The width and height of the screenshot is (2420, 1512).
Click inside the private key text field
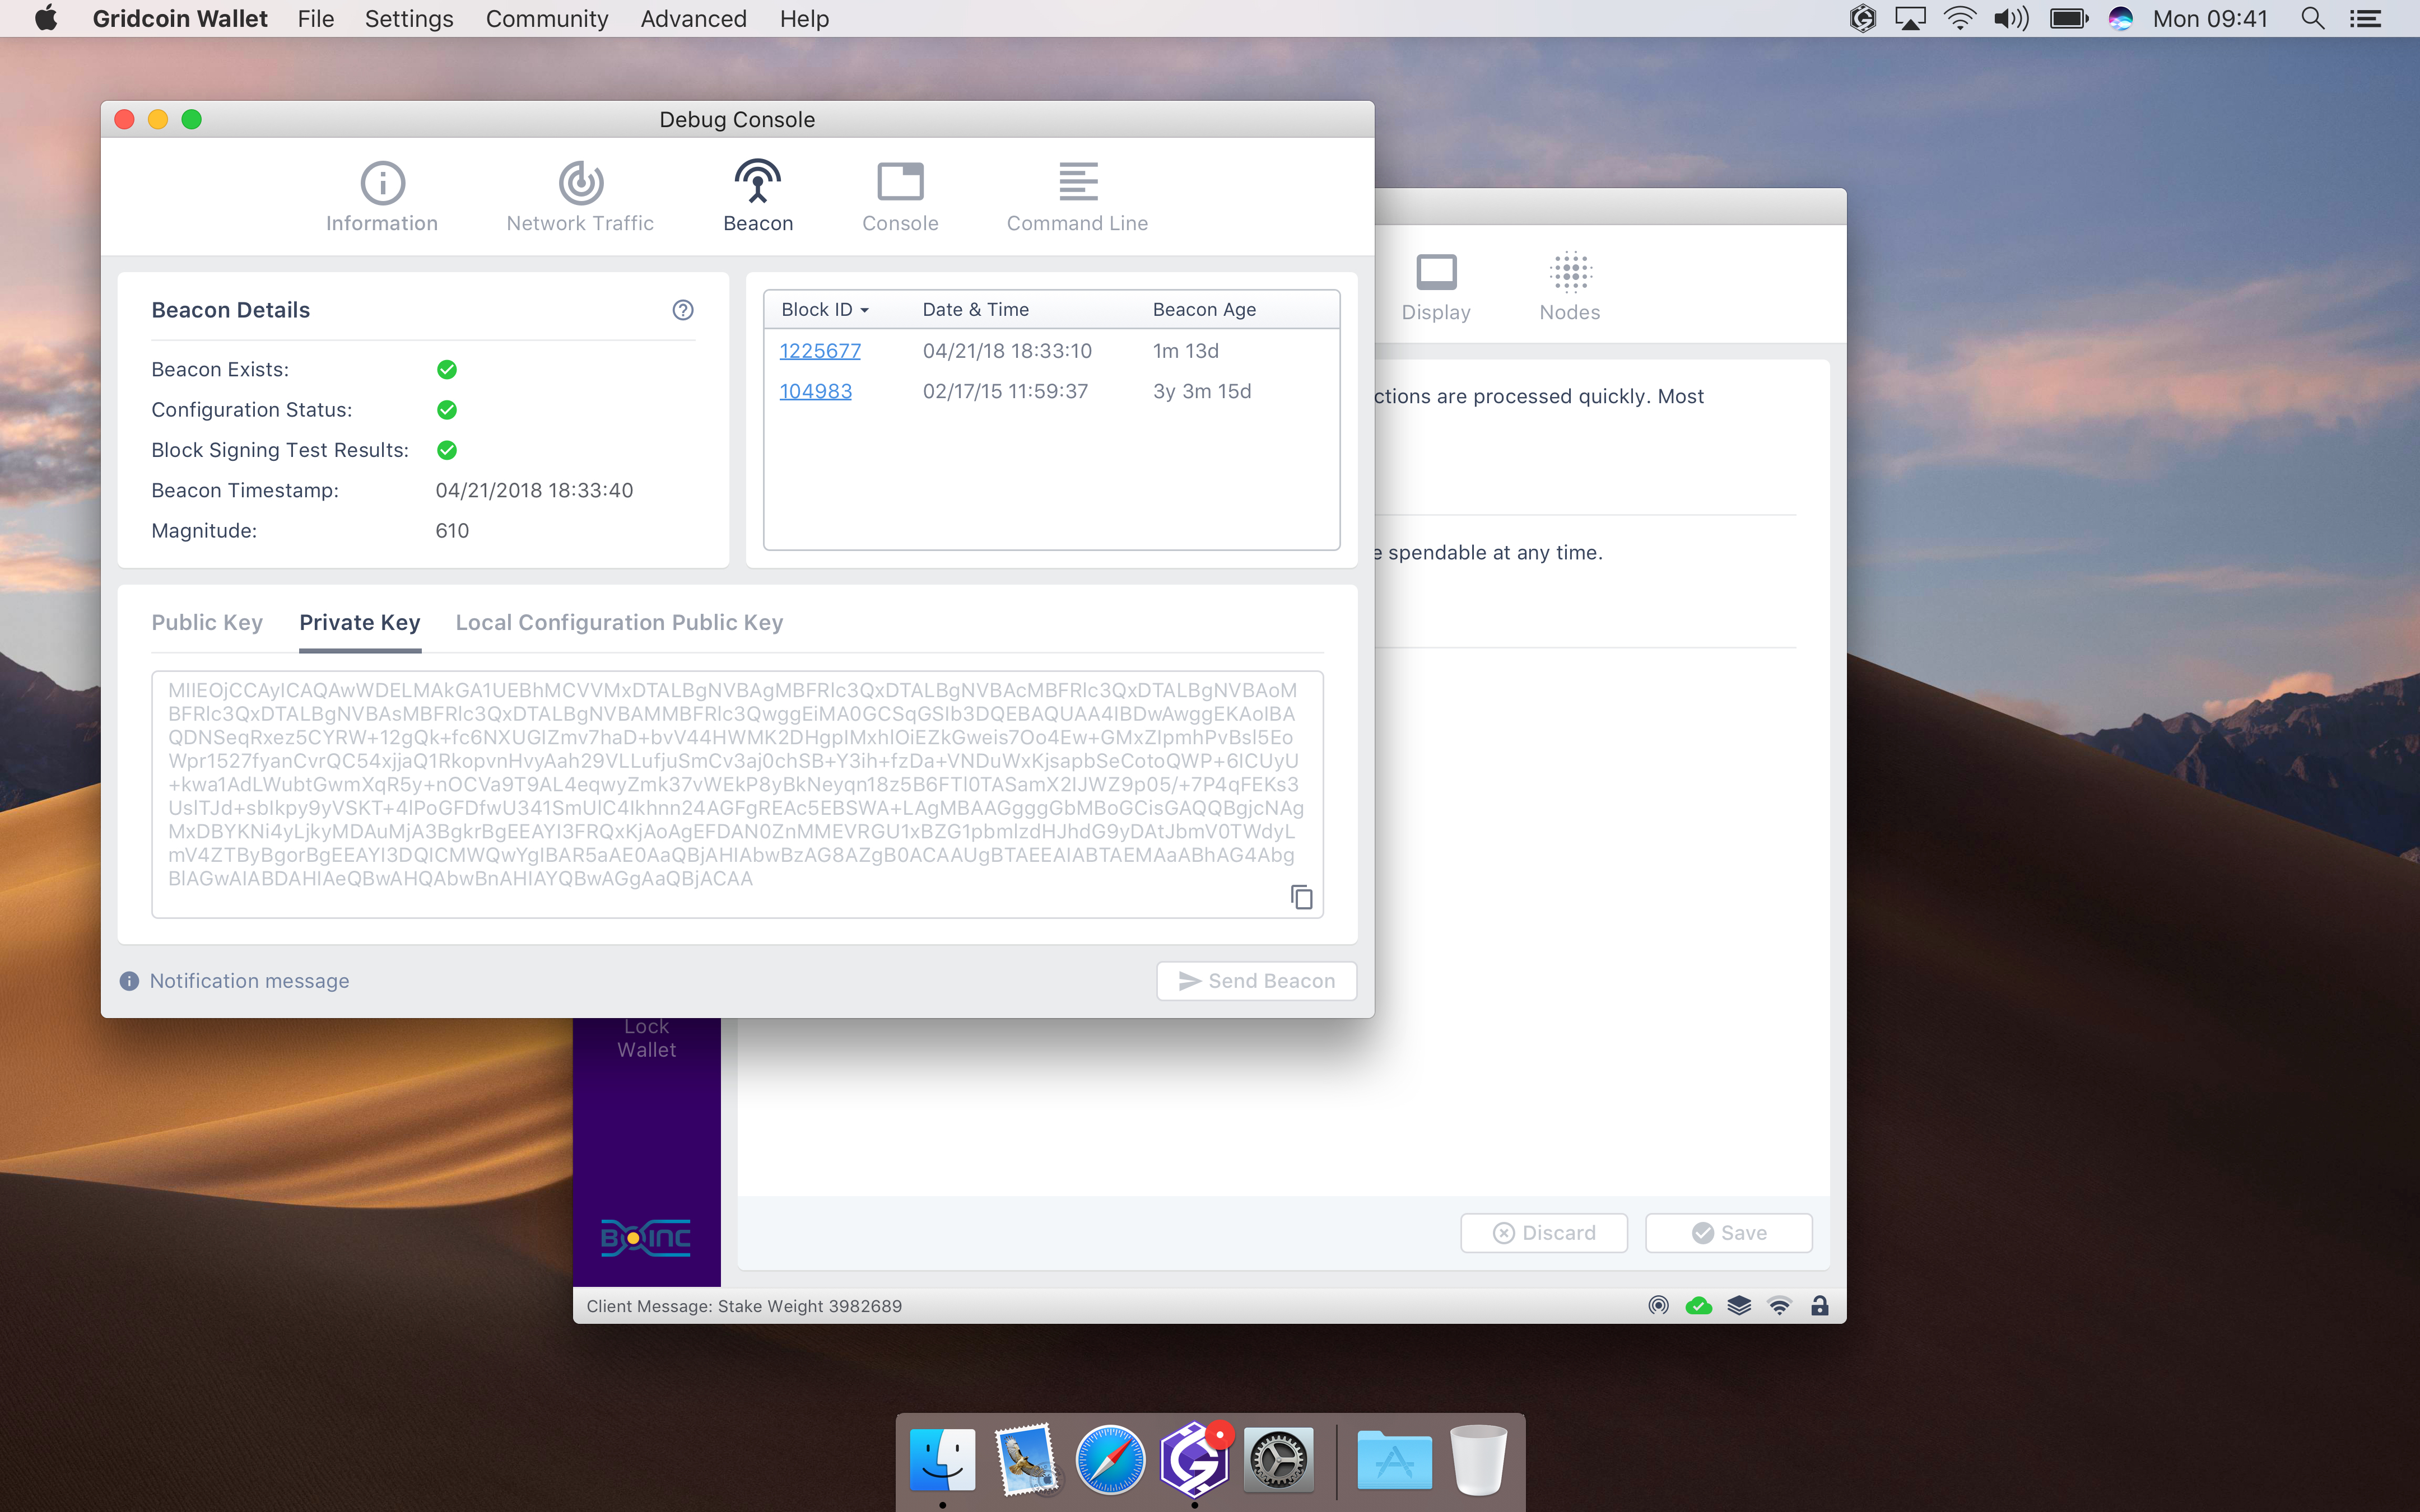coord(738,795)
